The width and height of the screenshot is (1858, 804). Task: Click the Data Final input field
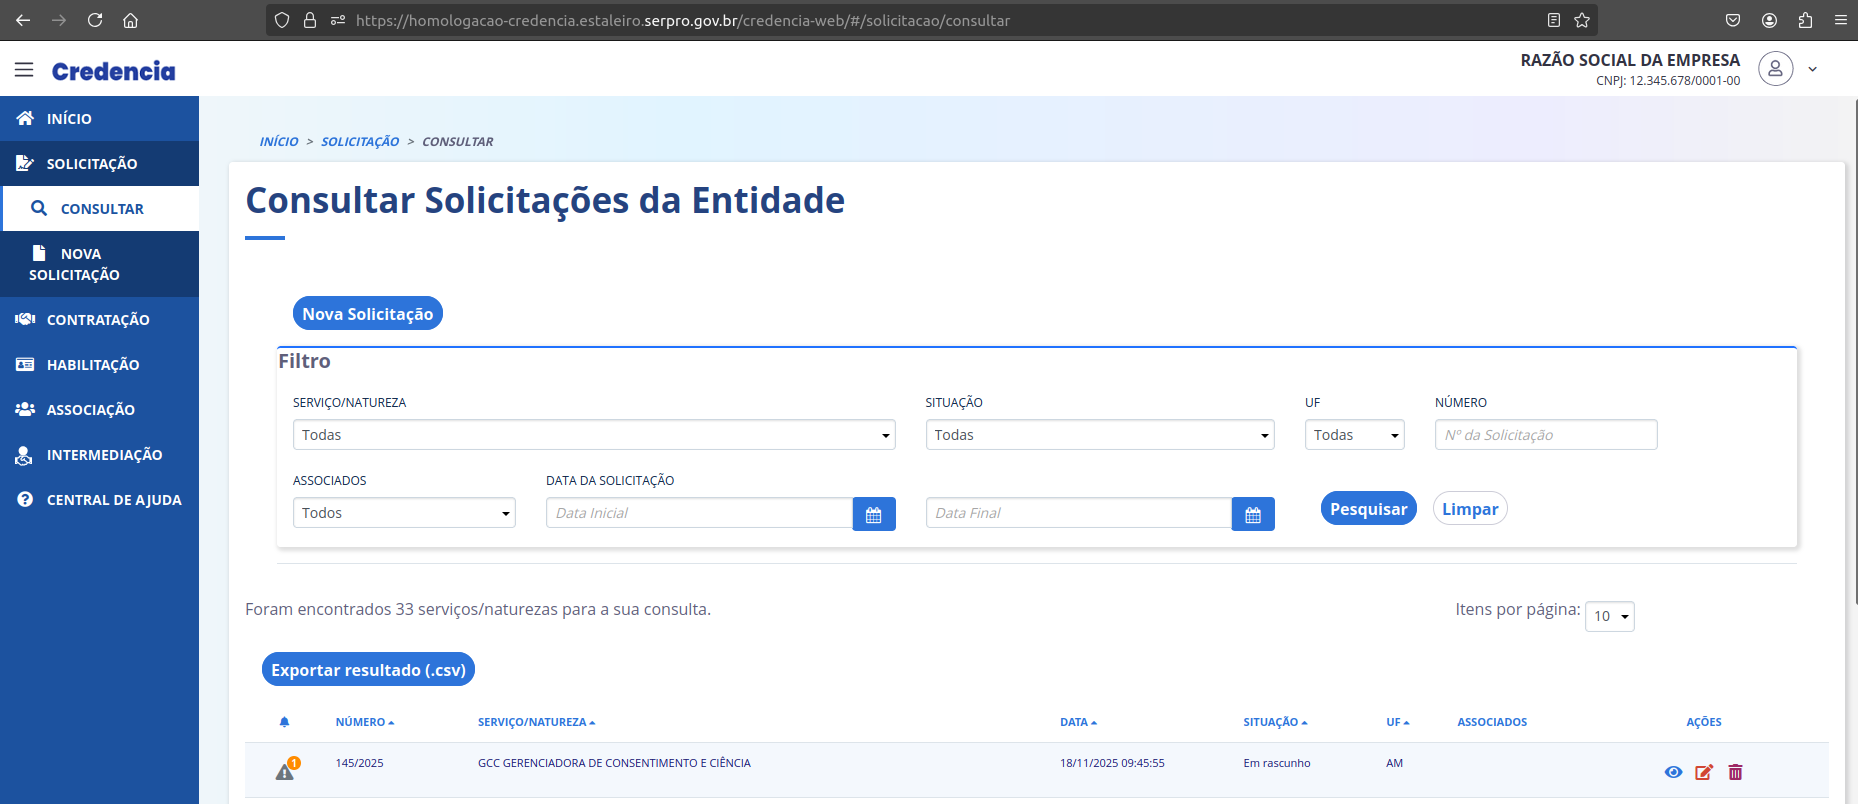pyautogui.click(x=1079, y=513)
